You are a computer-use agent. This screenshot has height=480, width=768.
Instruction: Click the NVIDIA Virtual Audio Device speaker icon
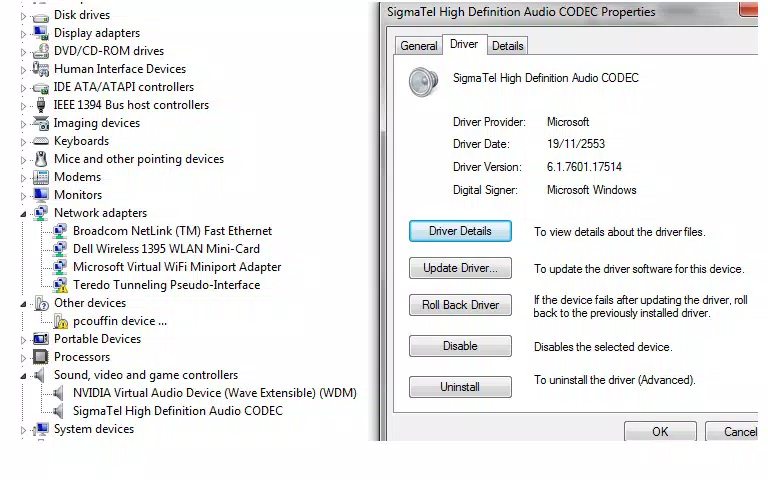pyautogui.click(x=58, y=393)
